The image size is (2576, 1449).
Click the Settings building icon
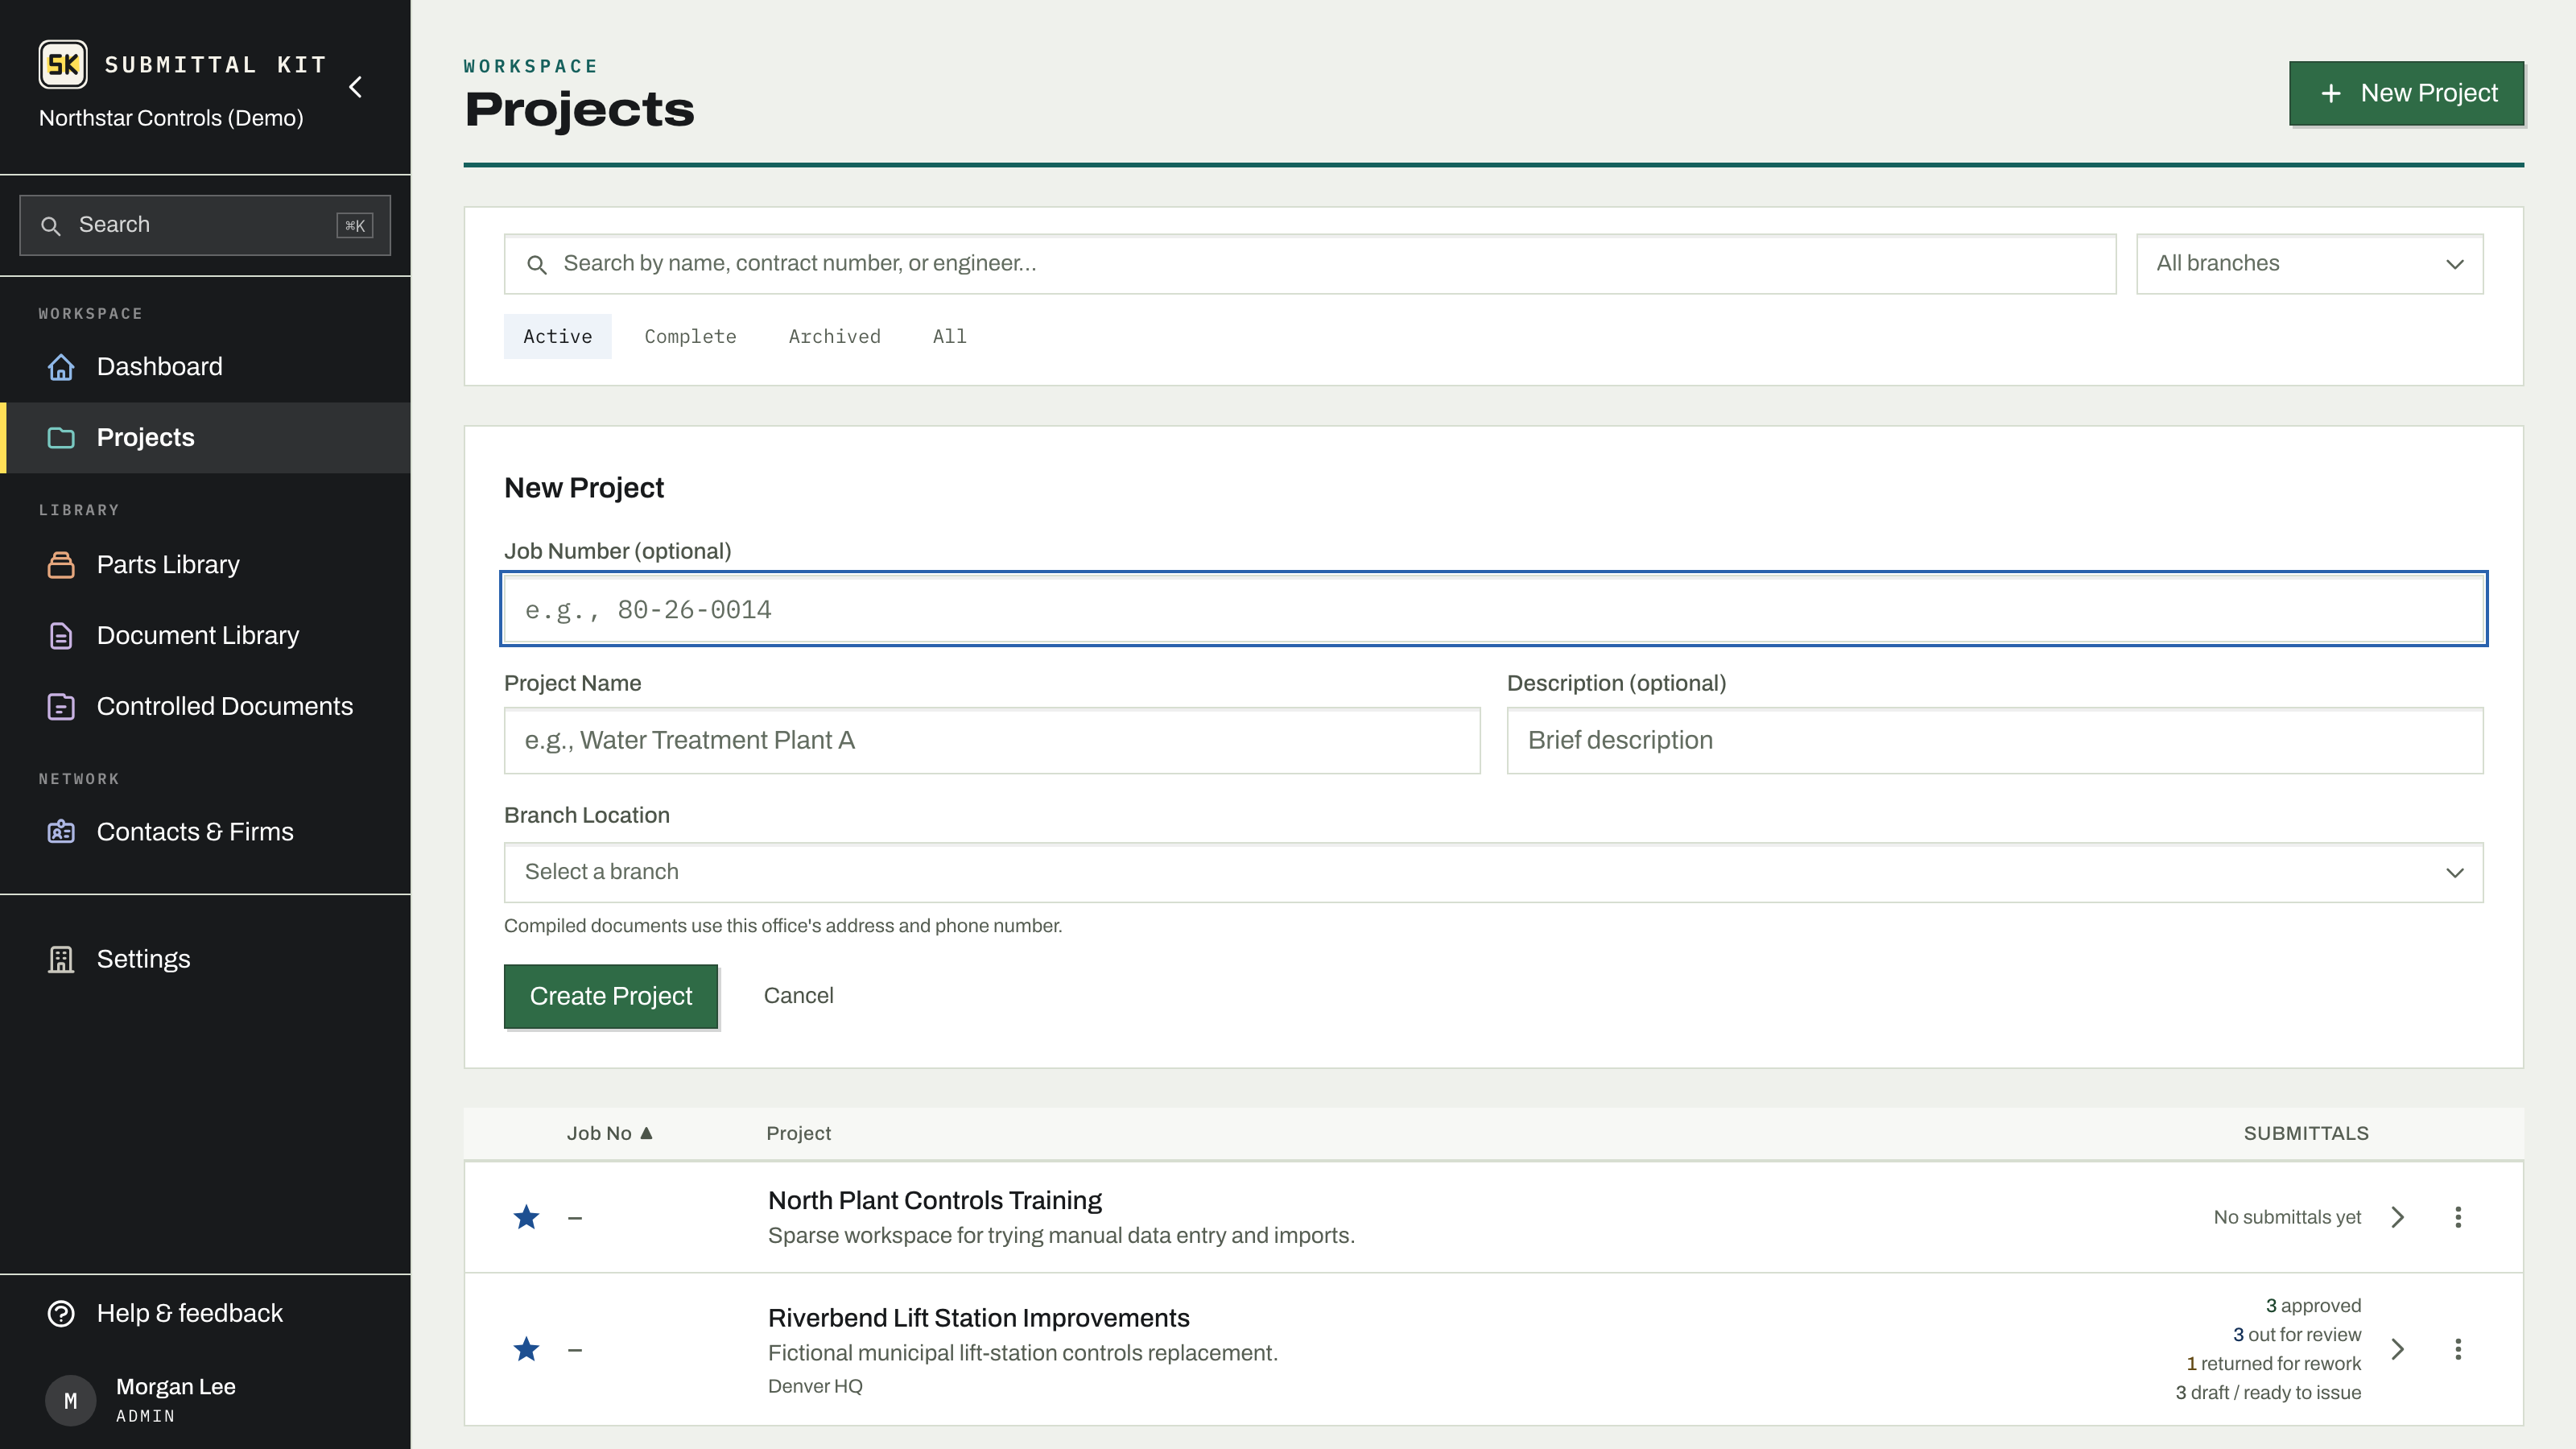[61, 959]
